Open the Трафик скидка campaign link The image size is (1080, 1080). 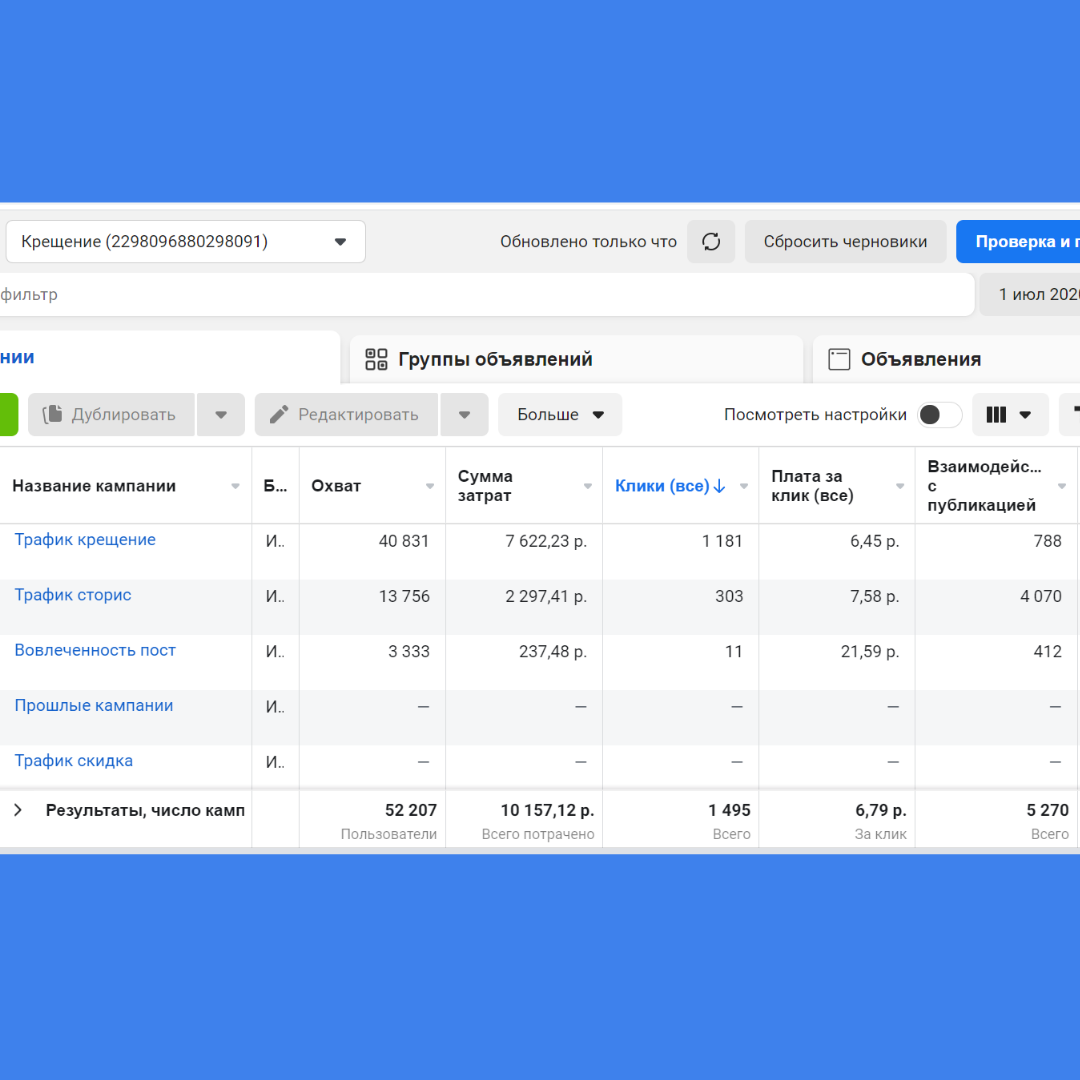click(74, 760)
